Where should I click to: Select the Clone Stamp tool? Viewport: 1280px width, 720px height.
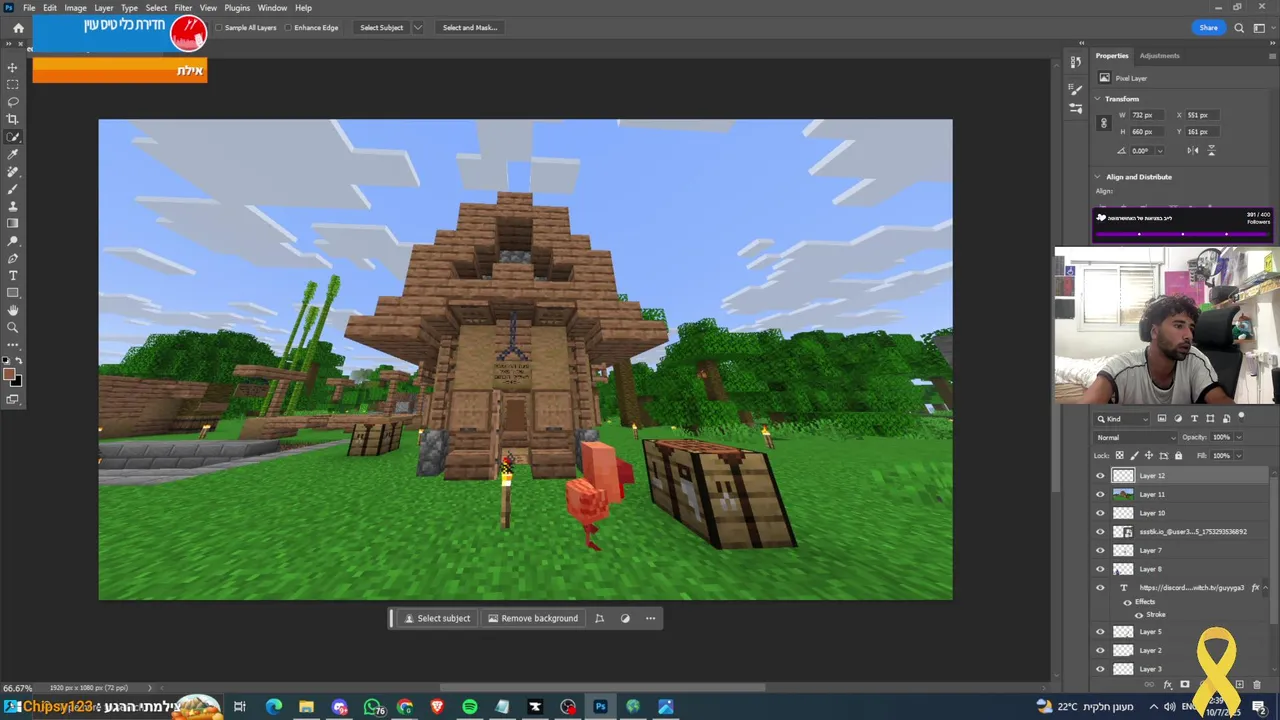tap(13, 206)
